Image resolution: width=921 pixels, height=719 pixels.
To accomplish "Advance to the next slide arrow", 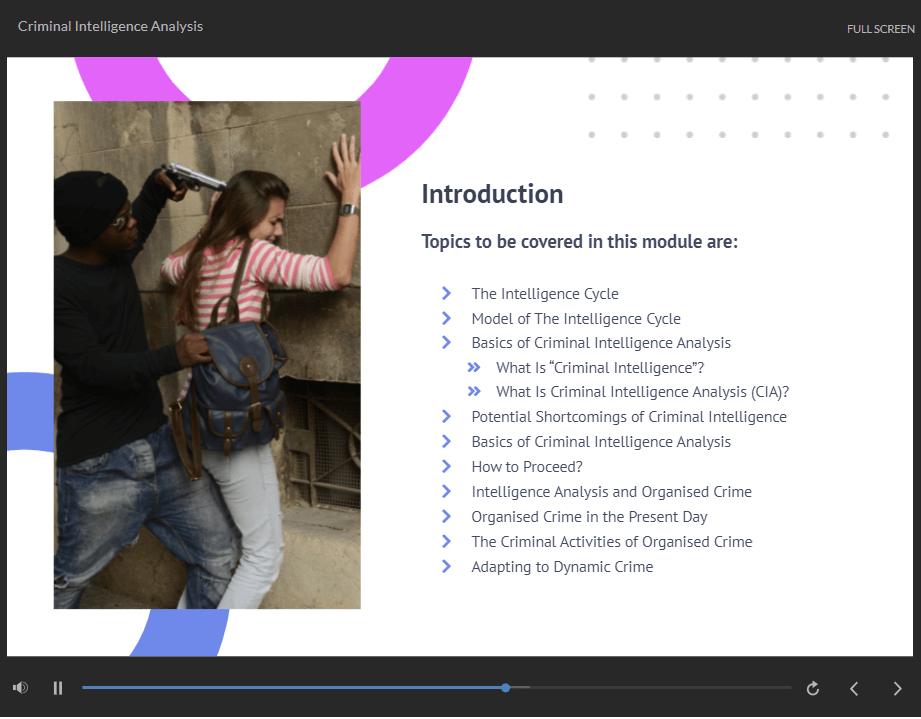I will [898, 688].
